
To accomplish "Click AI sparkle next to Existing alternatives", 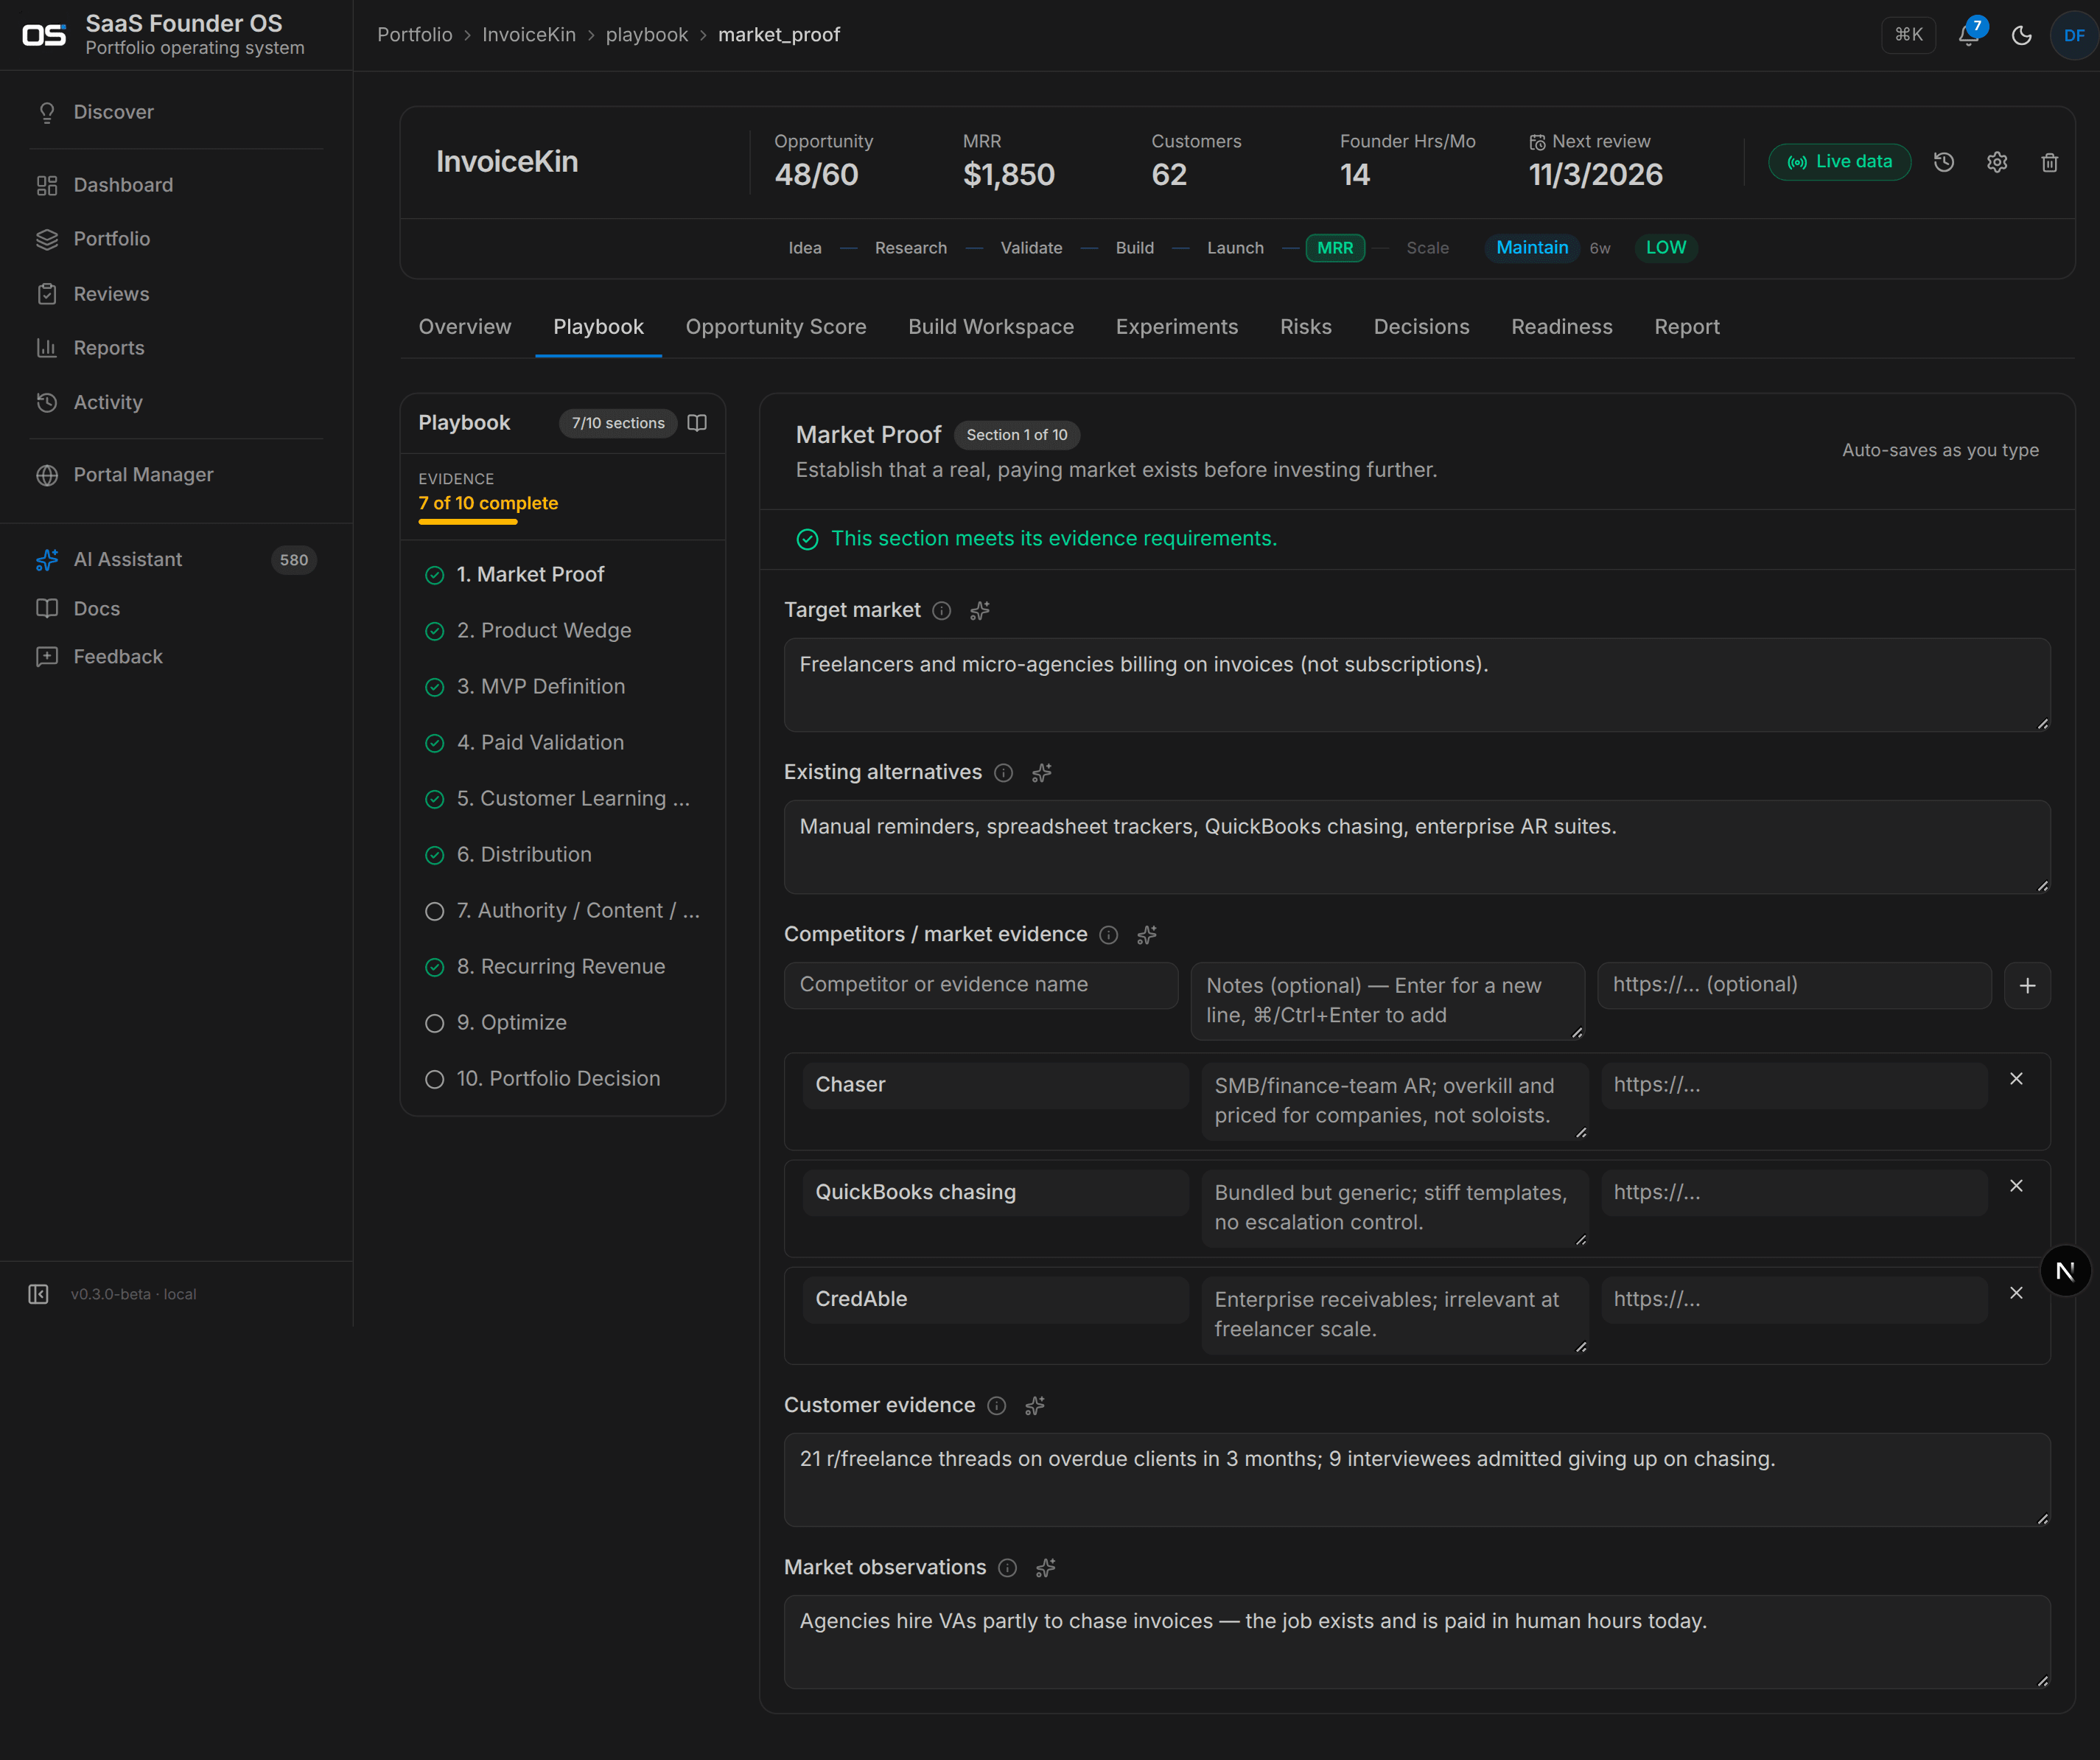I will click(x=1042, y=772).
